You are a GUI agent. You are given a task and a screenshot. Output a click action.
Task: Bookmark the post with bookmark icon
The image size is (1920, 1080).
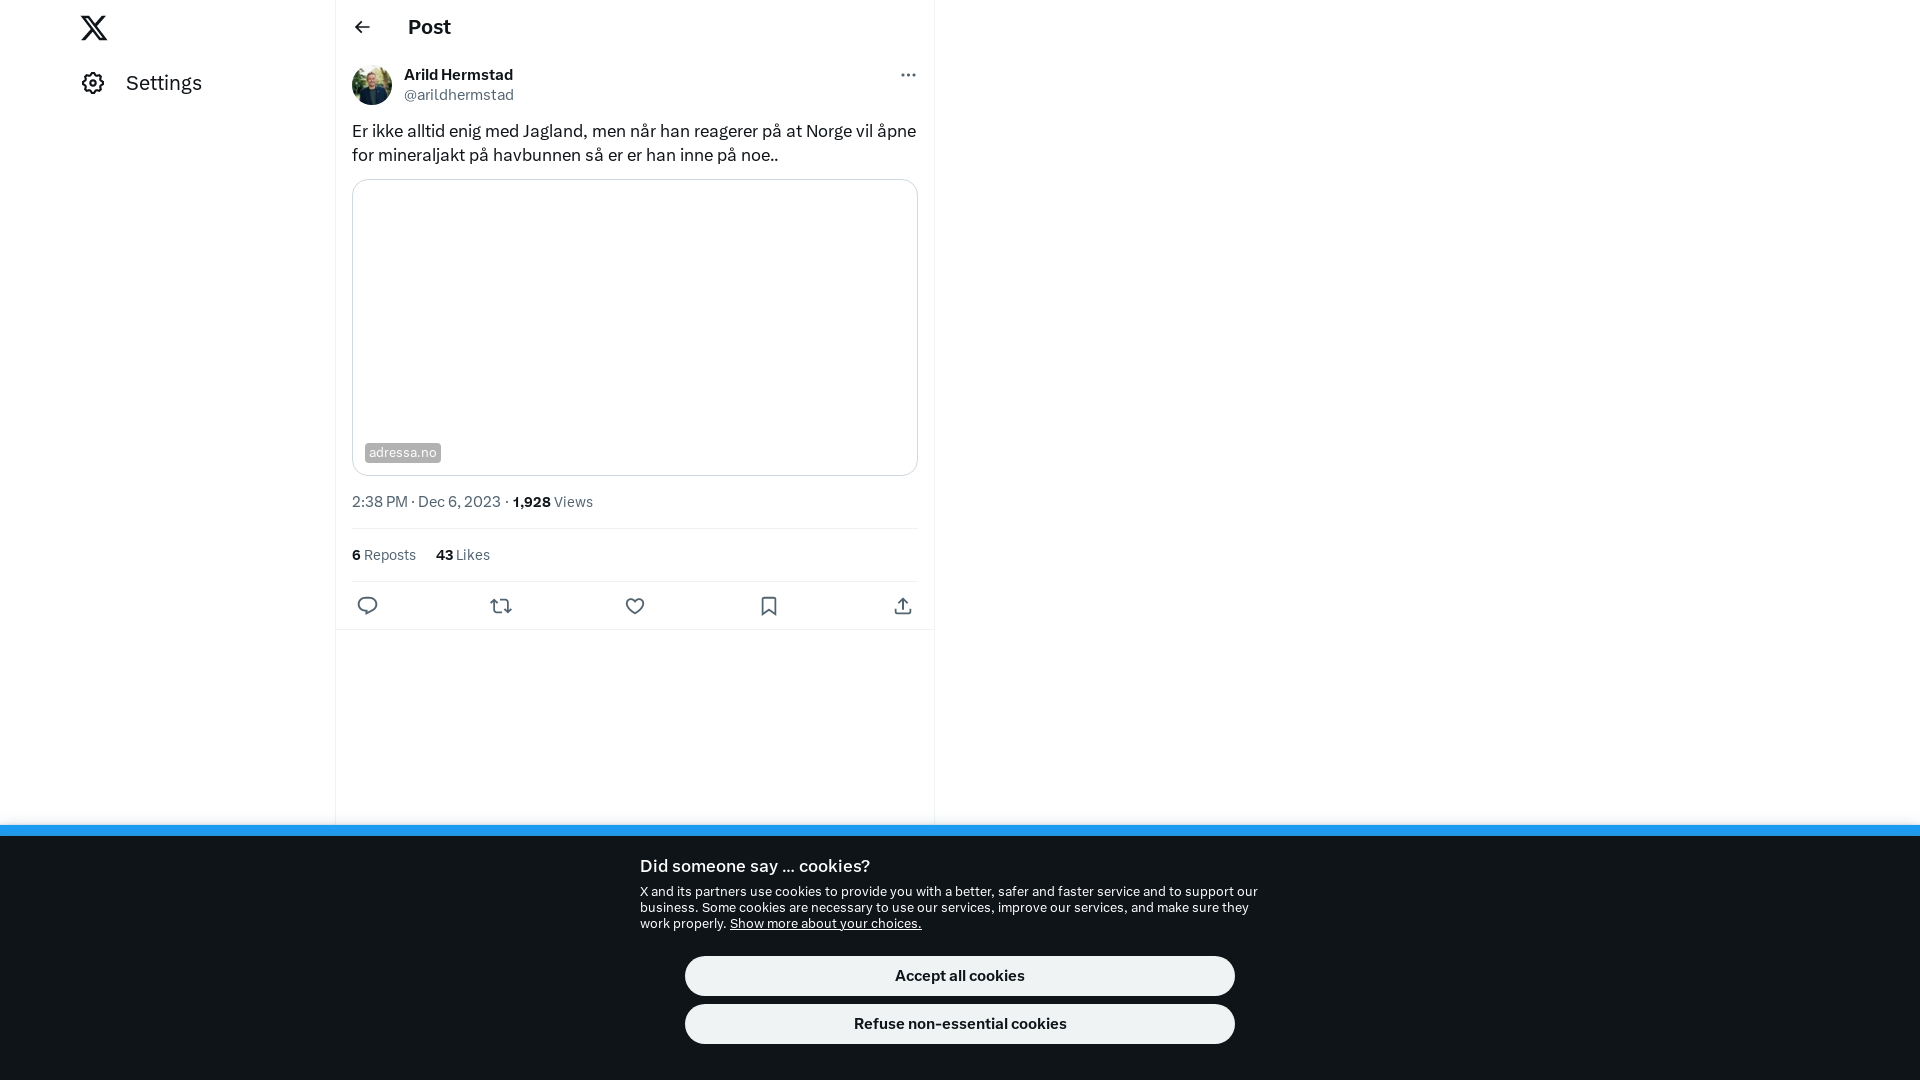[769, 606]
